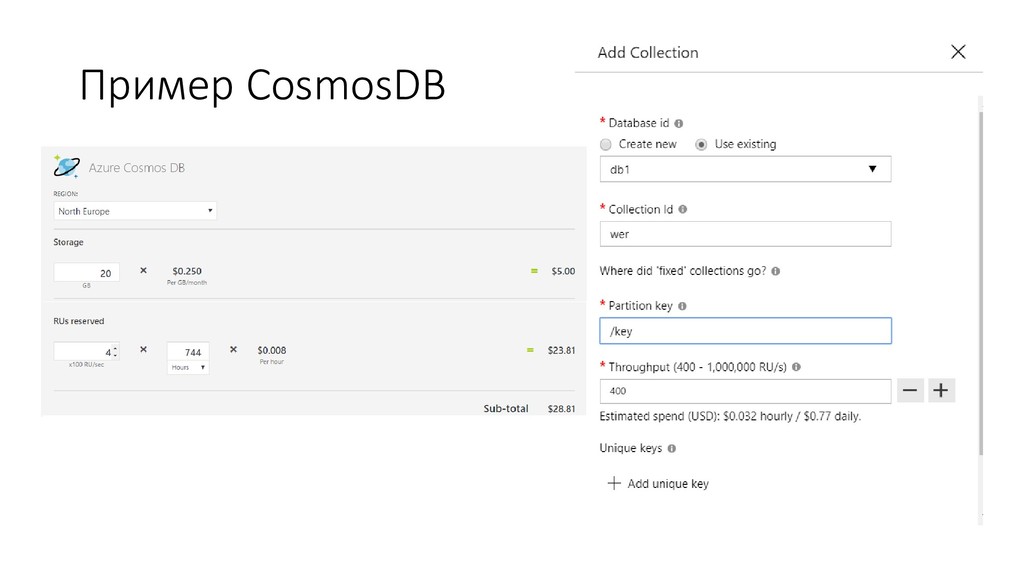Image resolution: width=1024 pixels, height=576 pixels.
Task: Click the info icon next to Collection Id
Action: (x=682, y=209)
